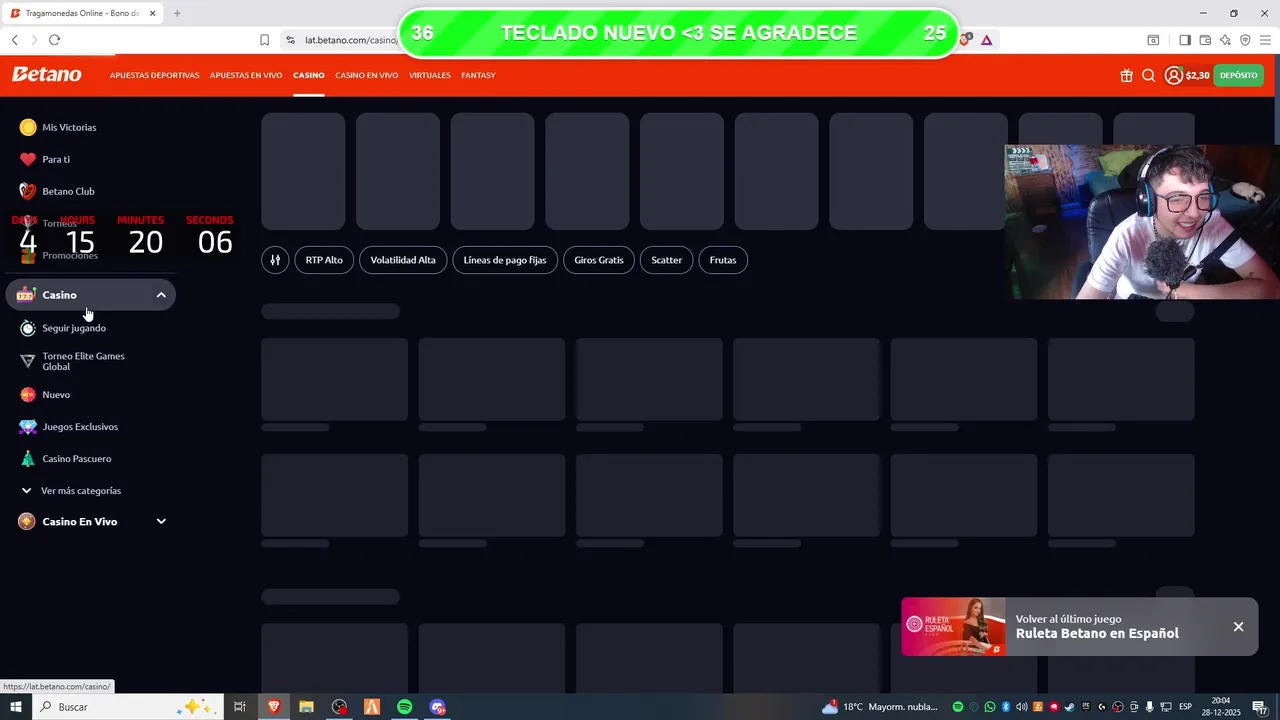1280x720 pixels.
Task: Reload the current page
Action: coord(54,39)
